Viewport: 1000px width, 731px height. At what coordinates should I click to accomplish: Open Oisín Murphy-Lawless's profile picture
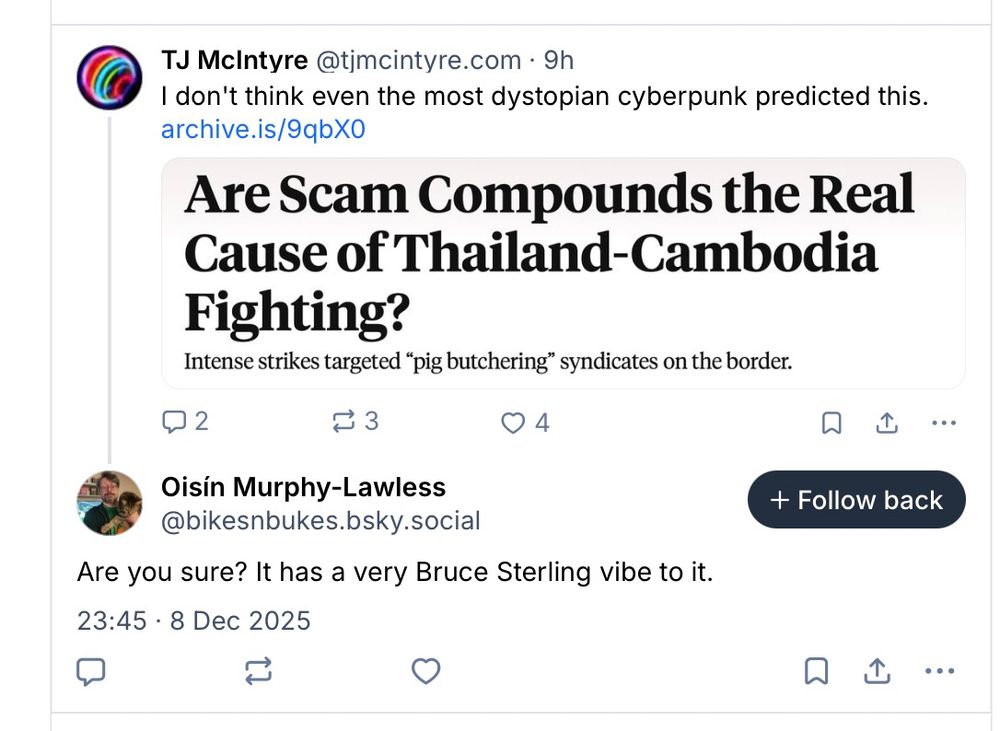tap(109, 503)
